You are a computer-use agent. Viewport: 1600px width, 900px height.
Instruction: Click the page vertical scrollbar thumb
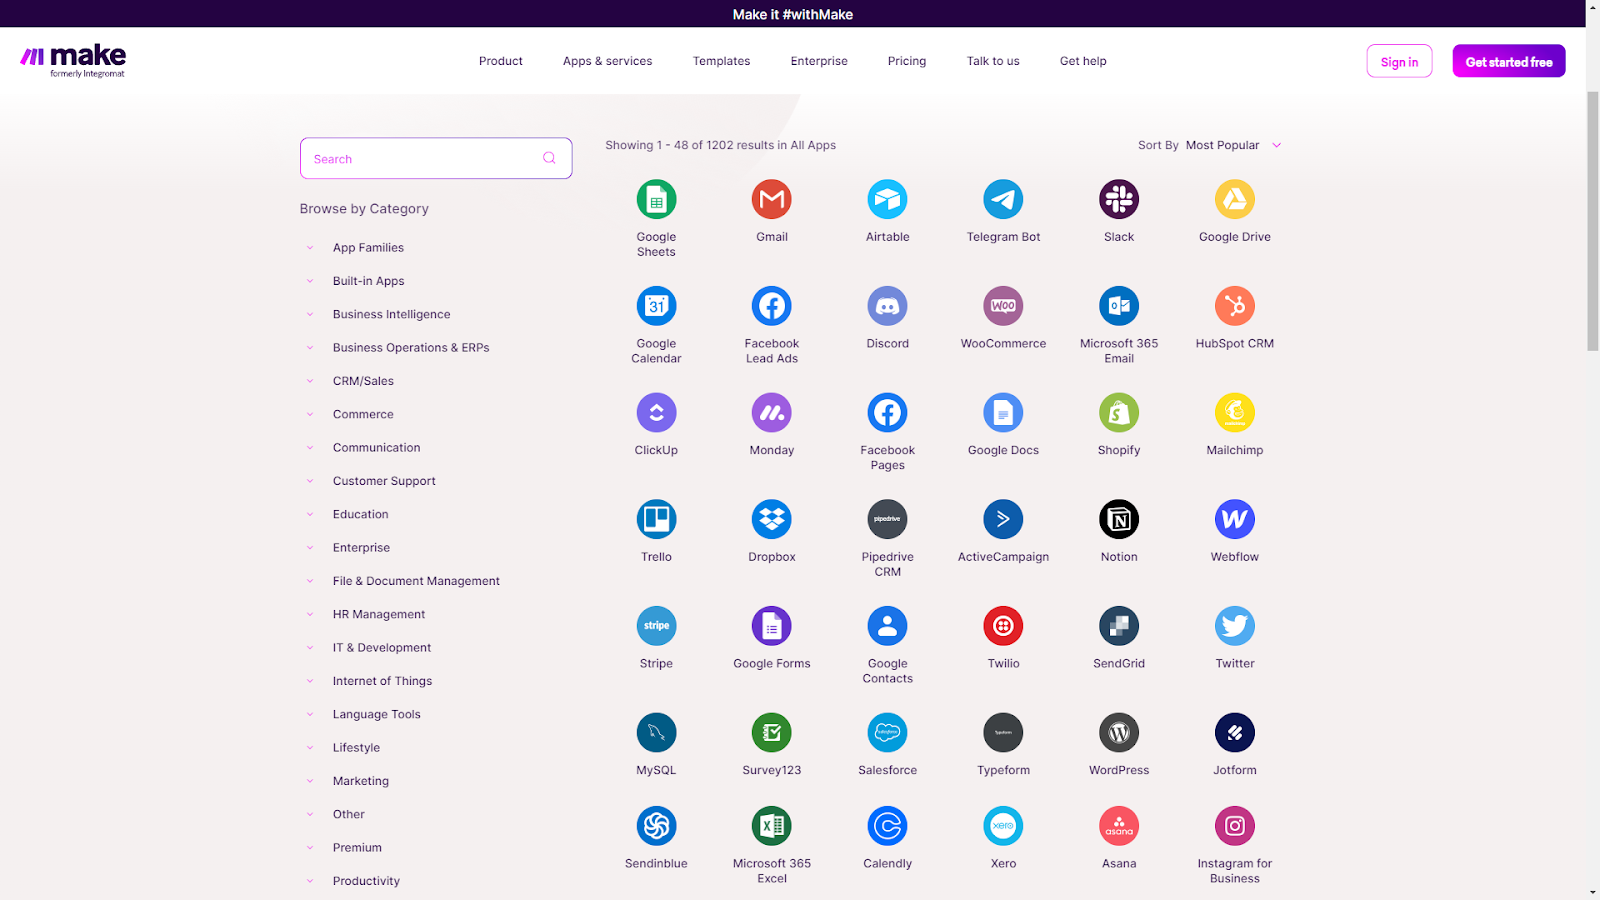[x=1593, y=220]
